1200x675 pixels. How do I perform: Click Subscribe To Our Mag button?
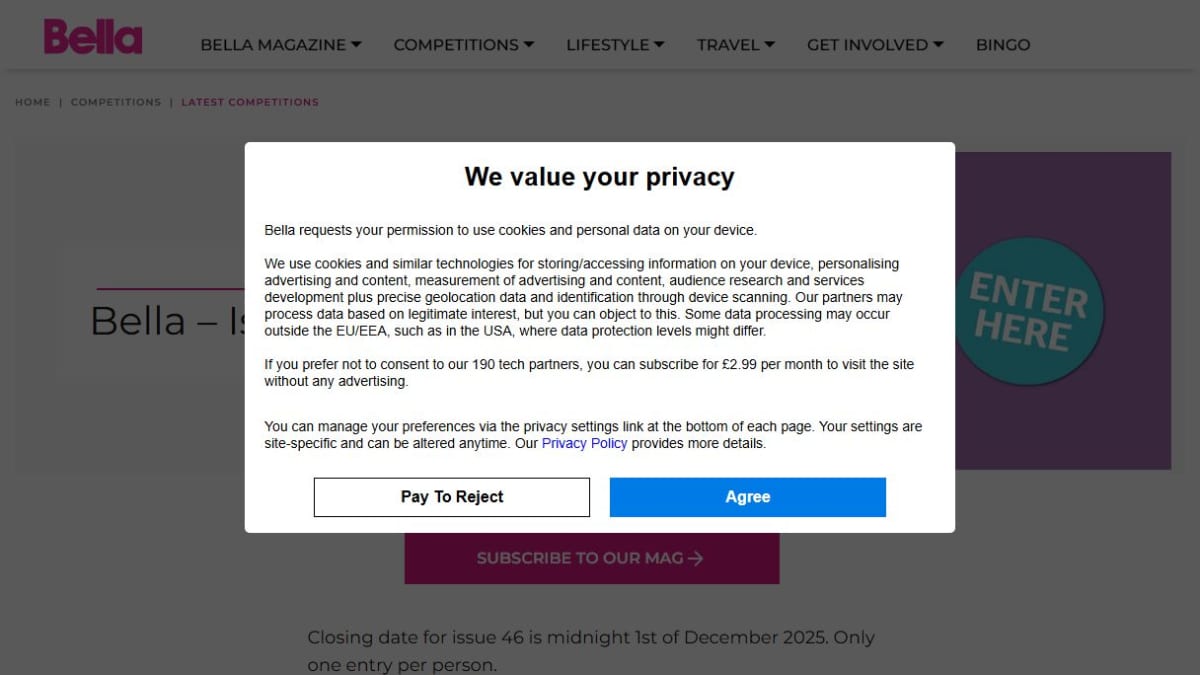pos(592,558)
